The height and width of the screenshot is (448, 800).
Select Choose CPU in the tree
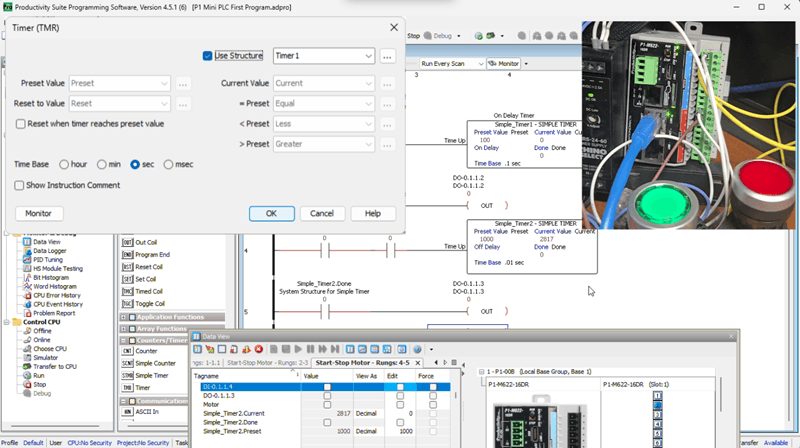point(50,349)
